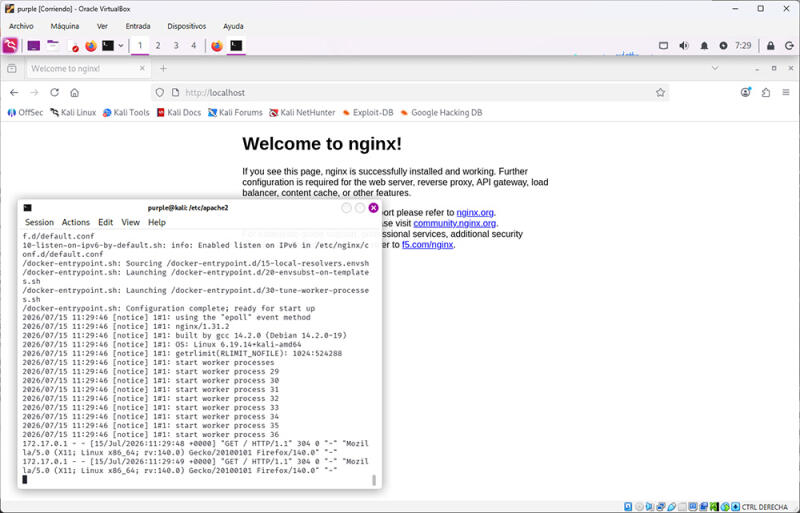Click the VirtualBox CTRL DERECHA host key indicator
800x513 pixels.
(764, 507)
